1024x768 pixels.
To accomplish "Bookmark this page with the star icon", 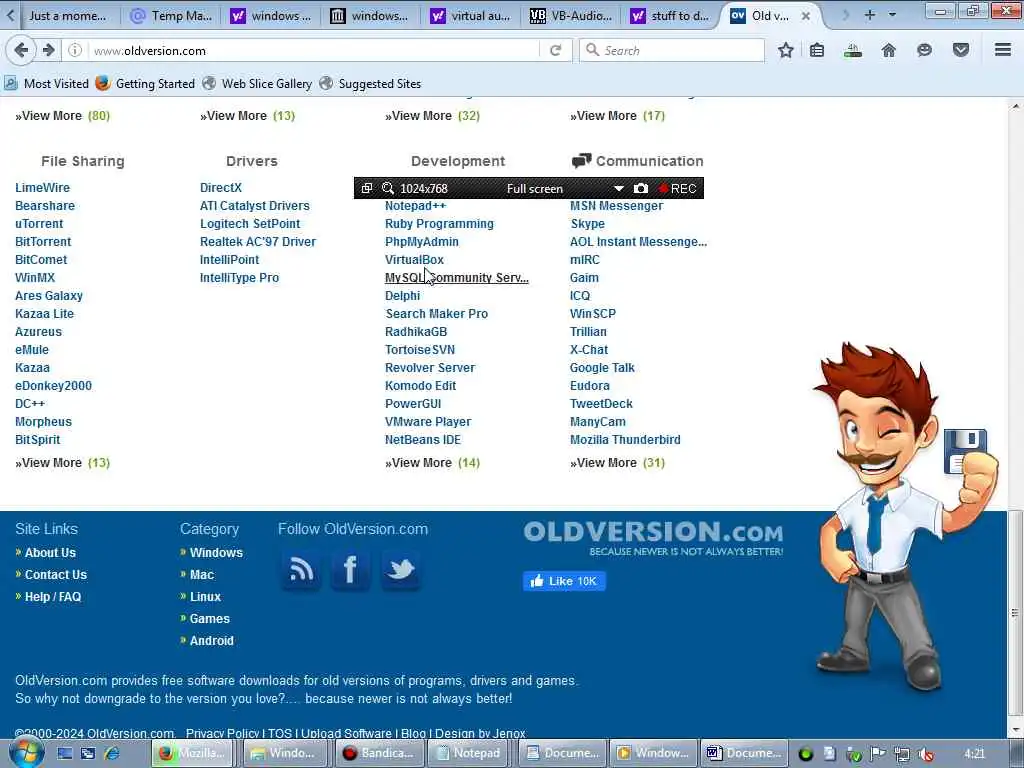I will 786,50.
